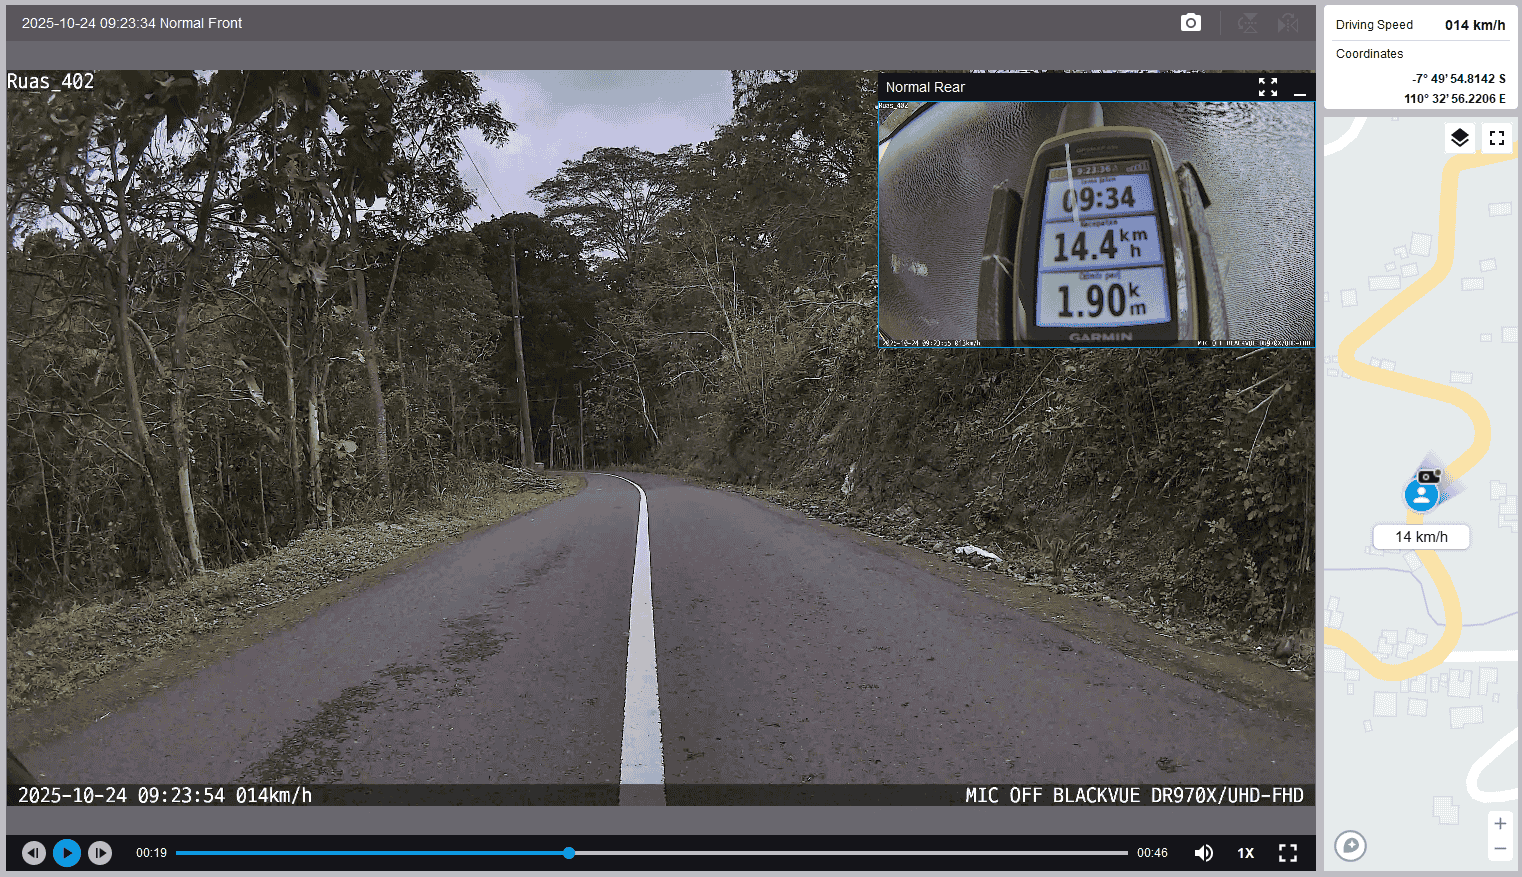Image resolution: width=1522 pixels, height=877 pixels.
Task: Click the 14 km/h speed label on map
Action: tap(1421, 537)
